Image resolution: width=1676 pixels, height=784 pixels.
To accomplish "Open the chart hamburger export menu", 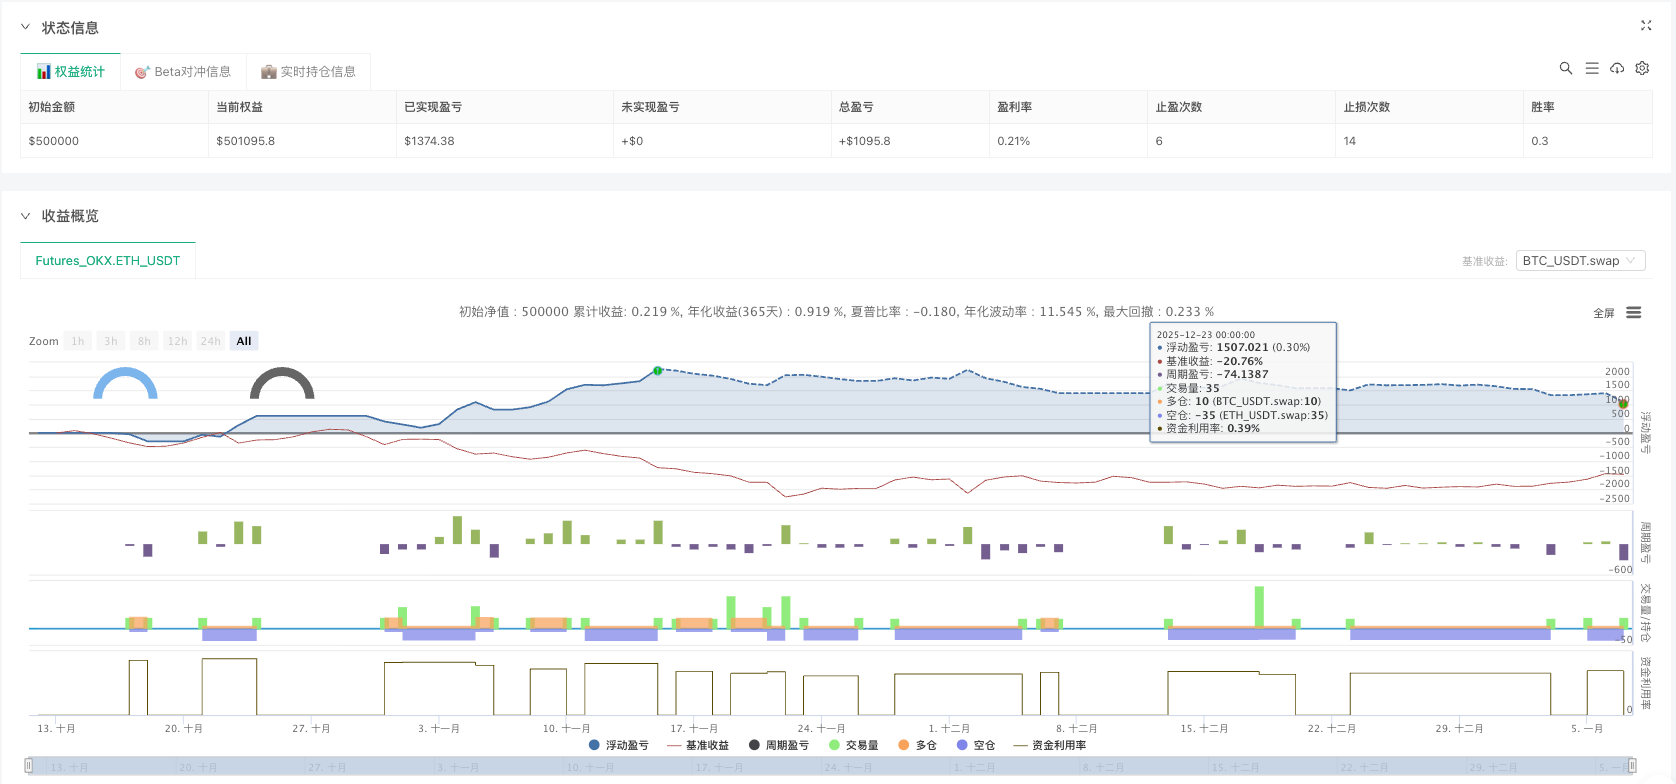I will tap(1634, 313).
